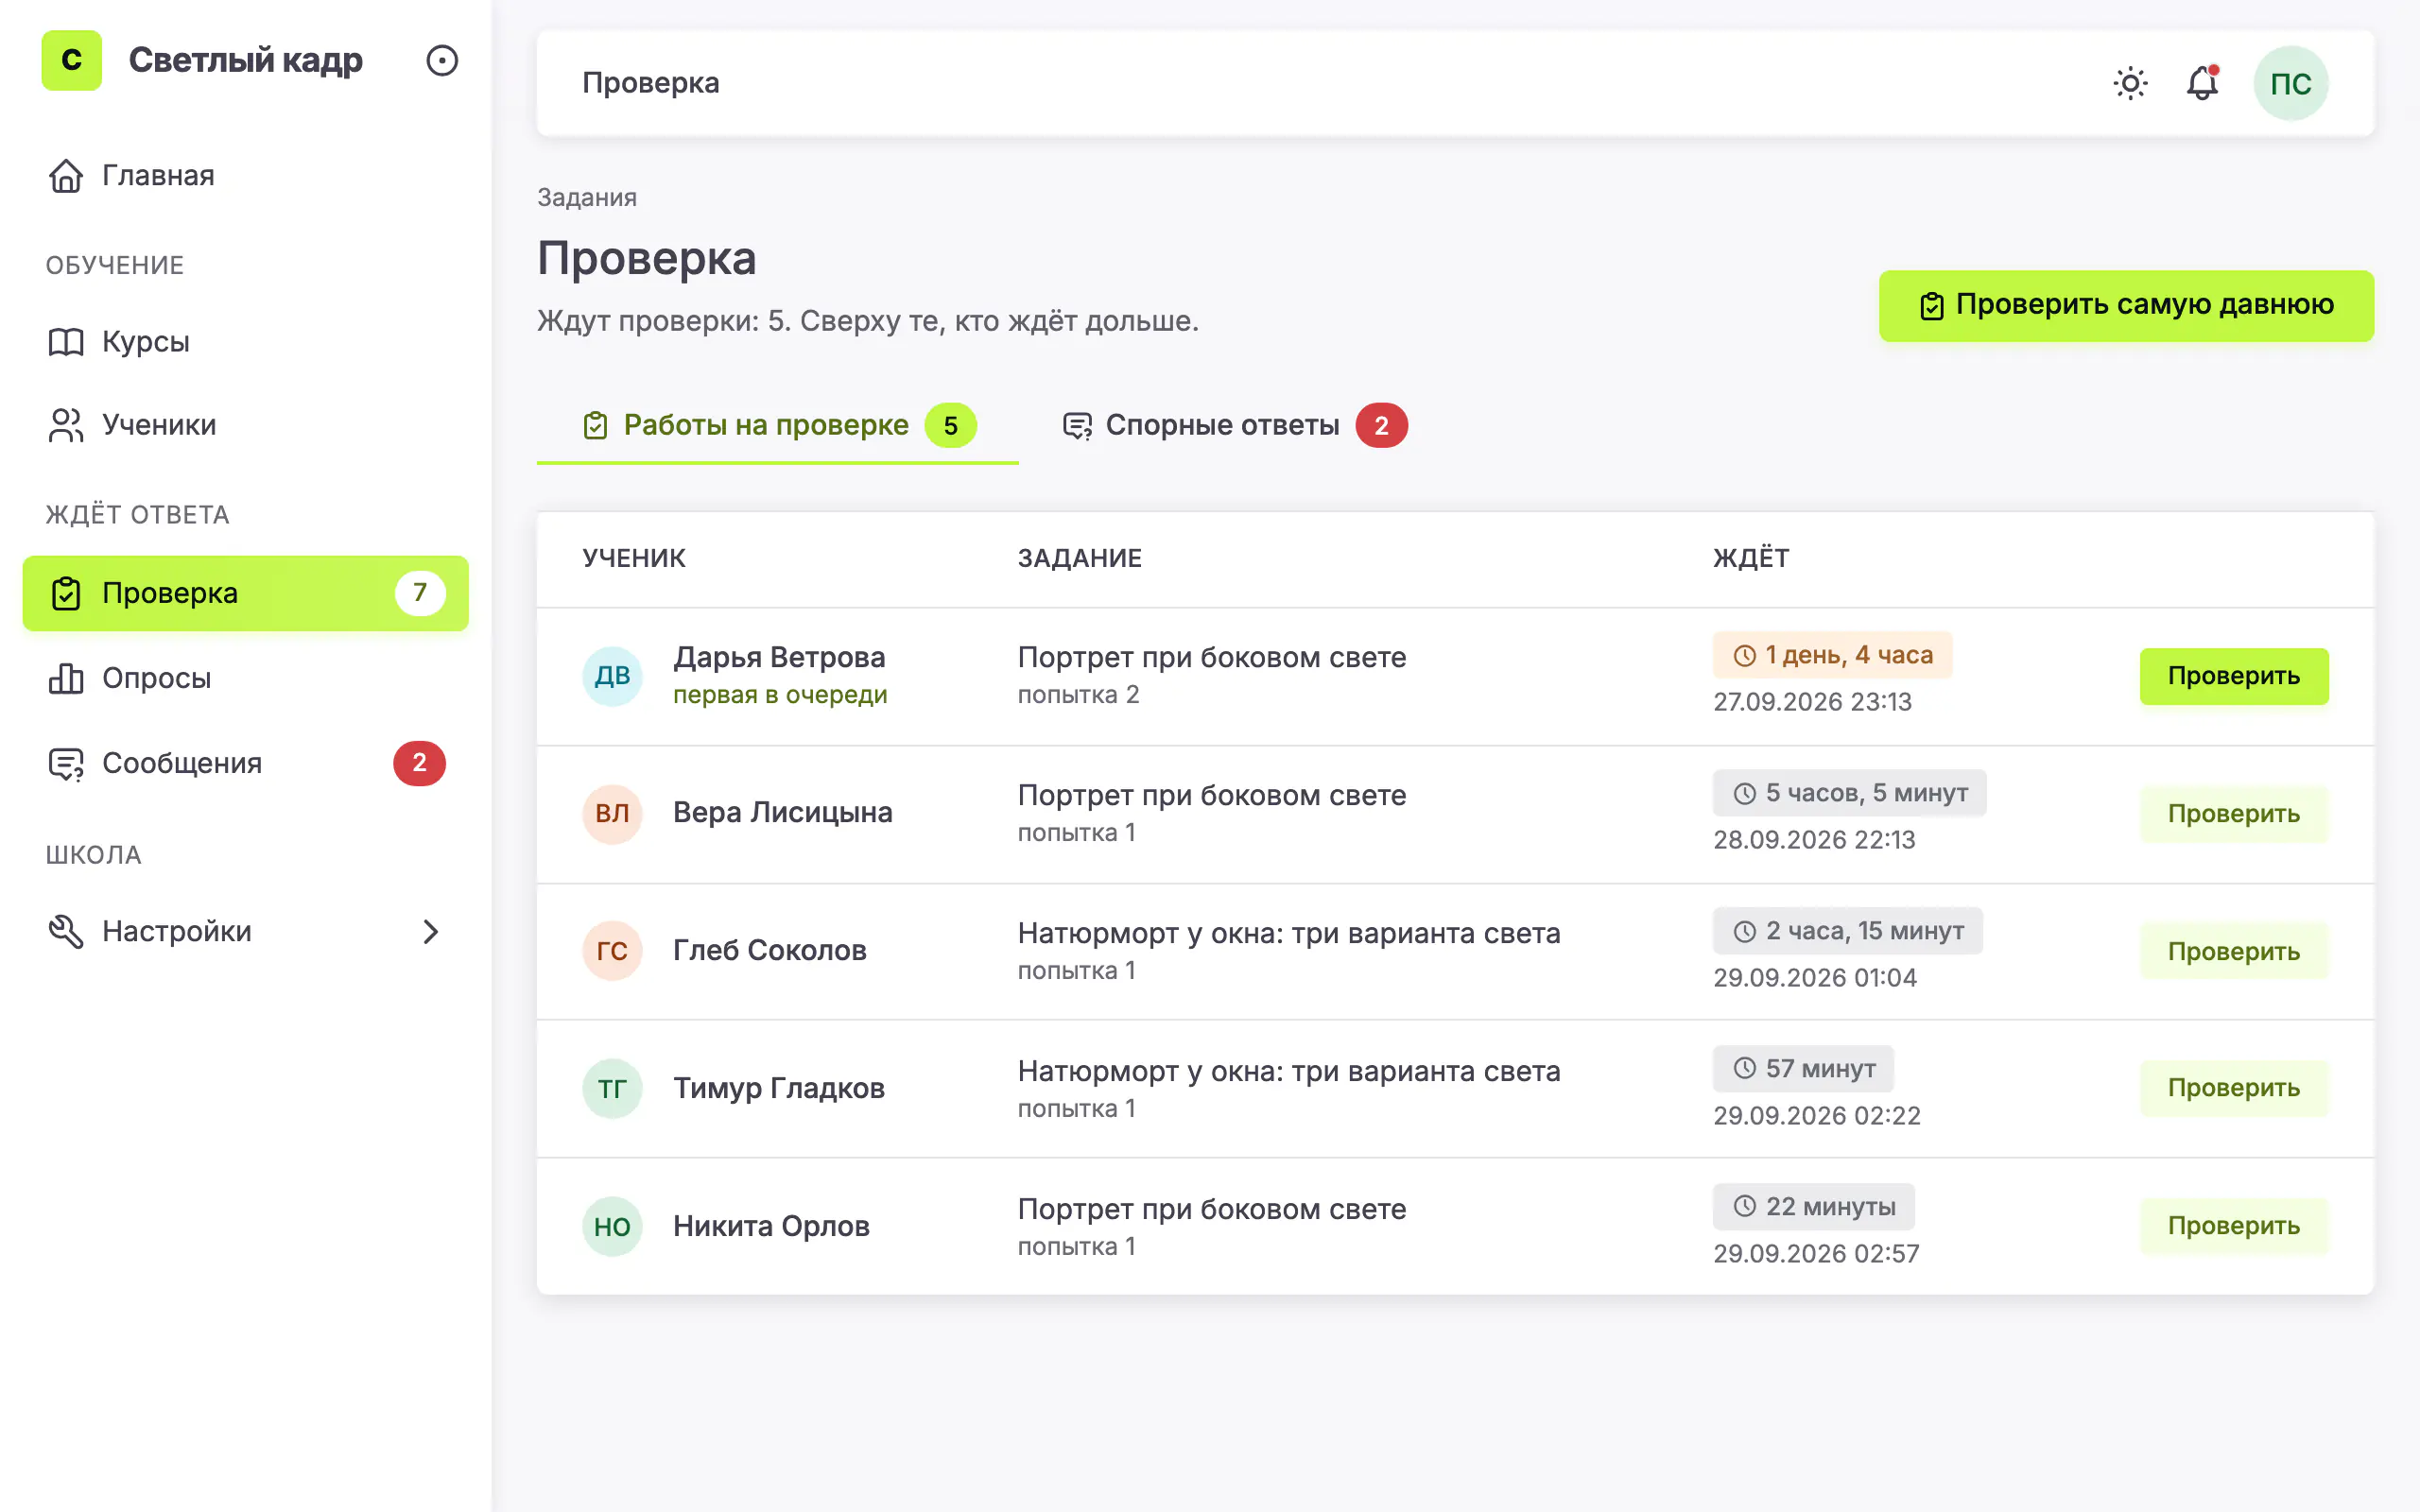Click the name Никита Орлов

pyautogui.click(x=771, y=1227)
